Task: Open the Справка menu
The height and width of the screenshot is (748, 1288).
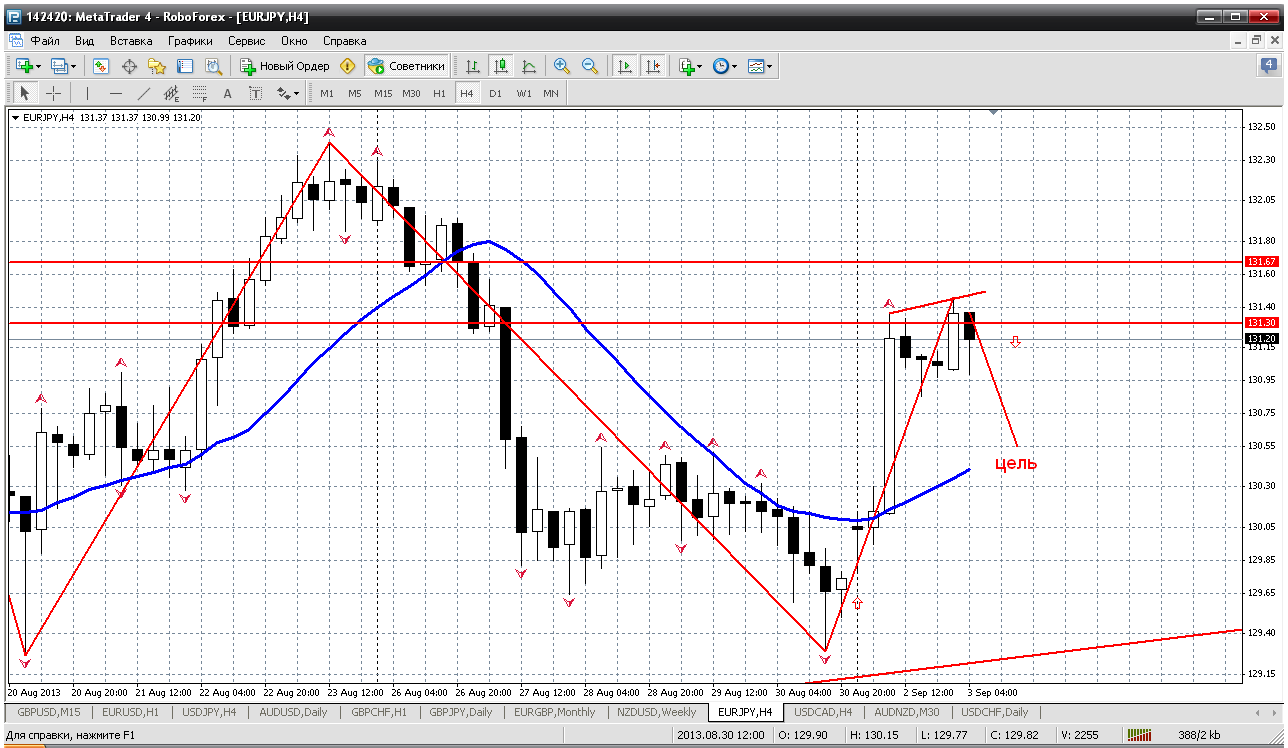Action: (345, 41)
